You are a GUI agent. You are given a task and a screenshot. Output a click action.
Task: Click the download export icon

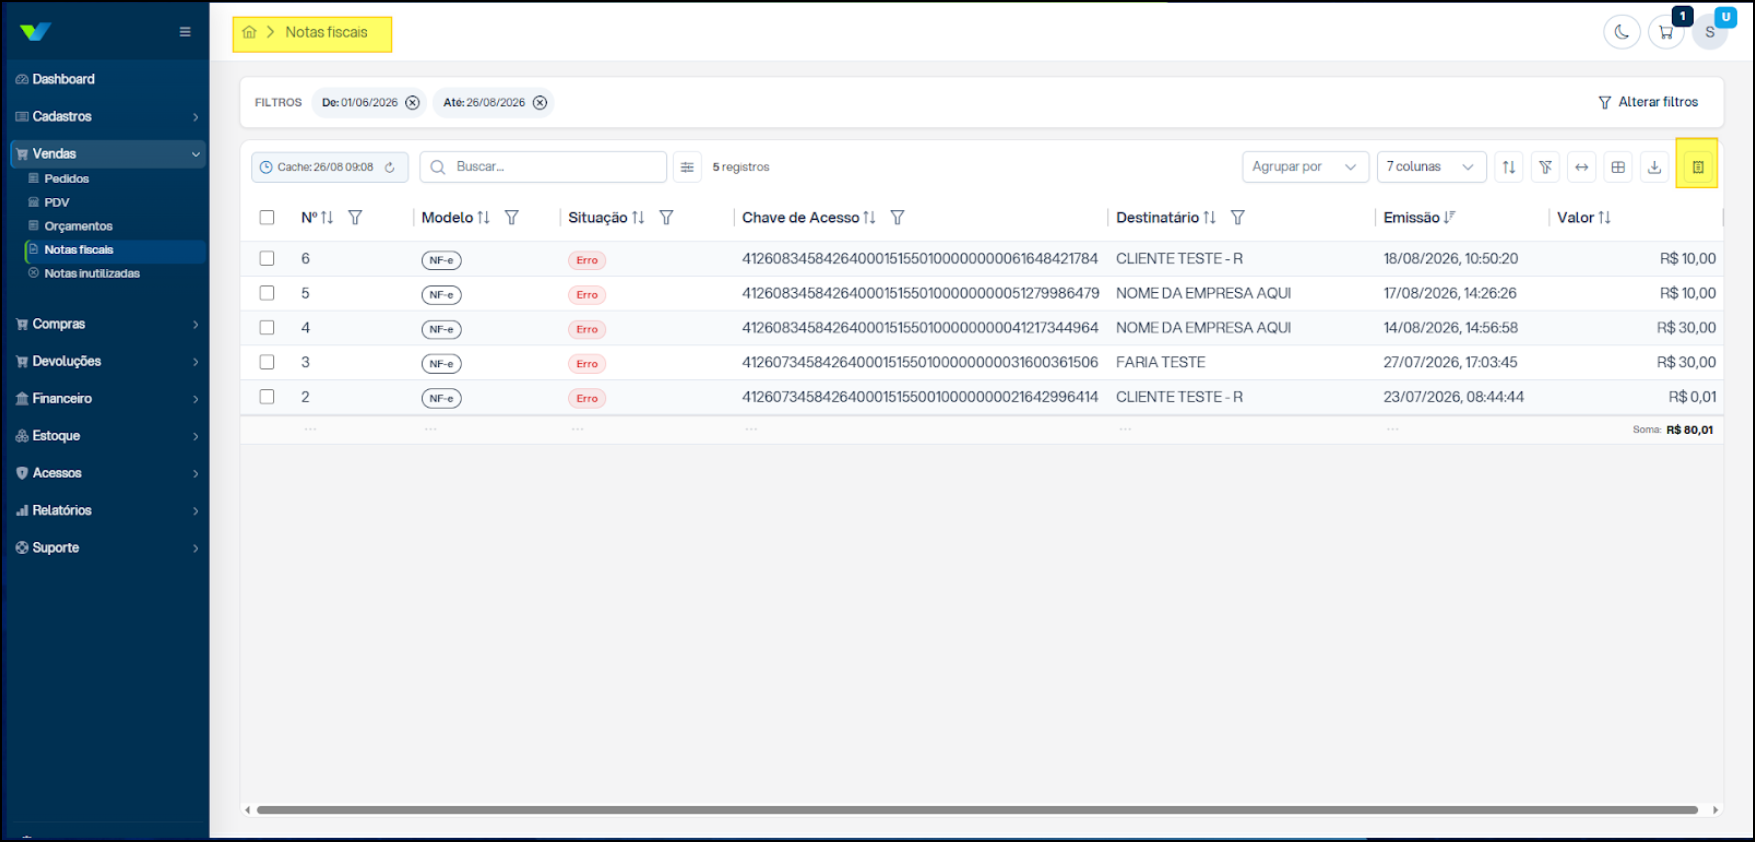pyautogui.click(x=1654, y=167)
